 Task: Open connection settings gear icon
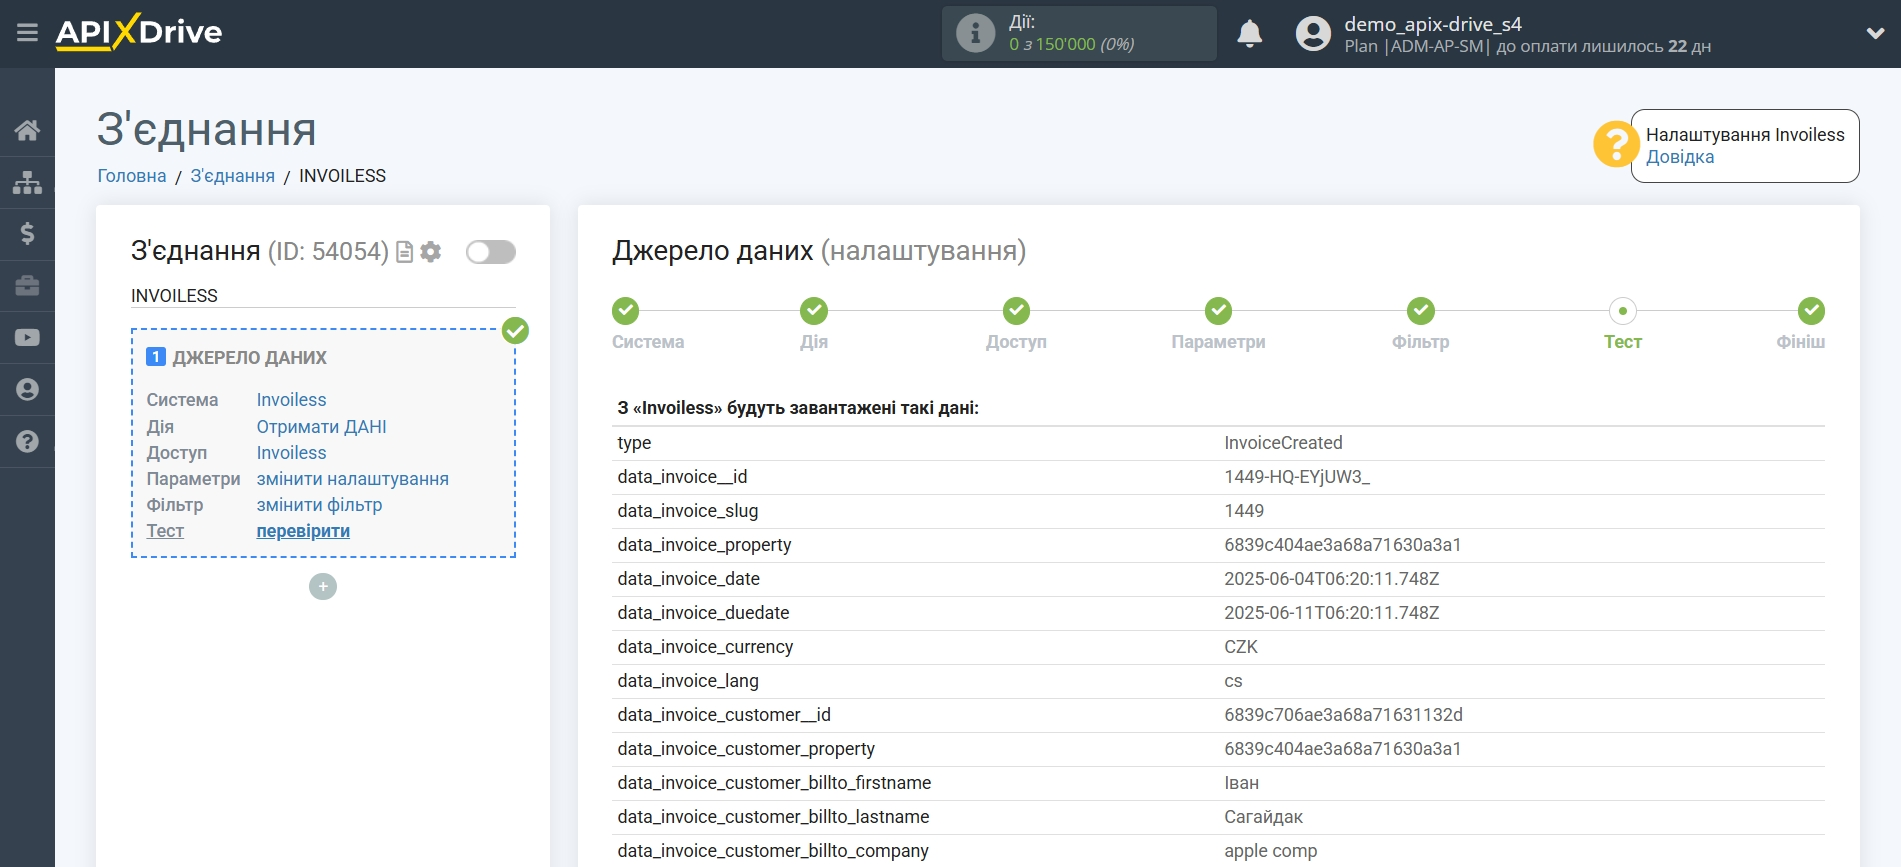431,252
